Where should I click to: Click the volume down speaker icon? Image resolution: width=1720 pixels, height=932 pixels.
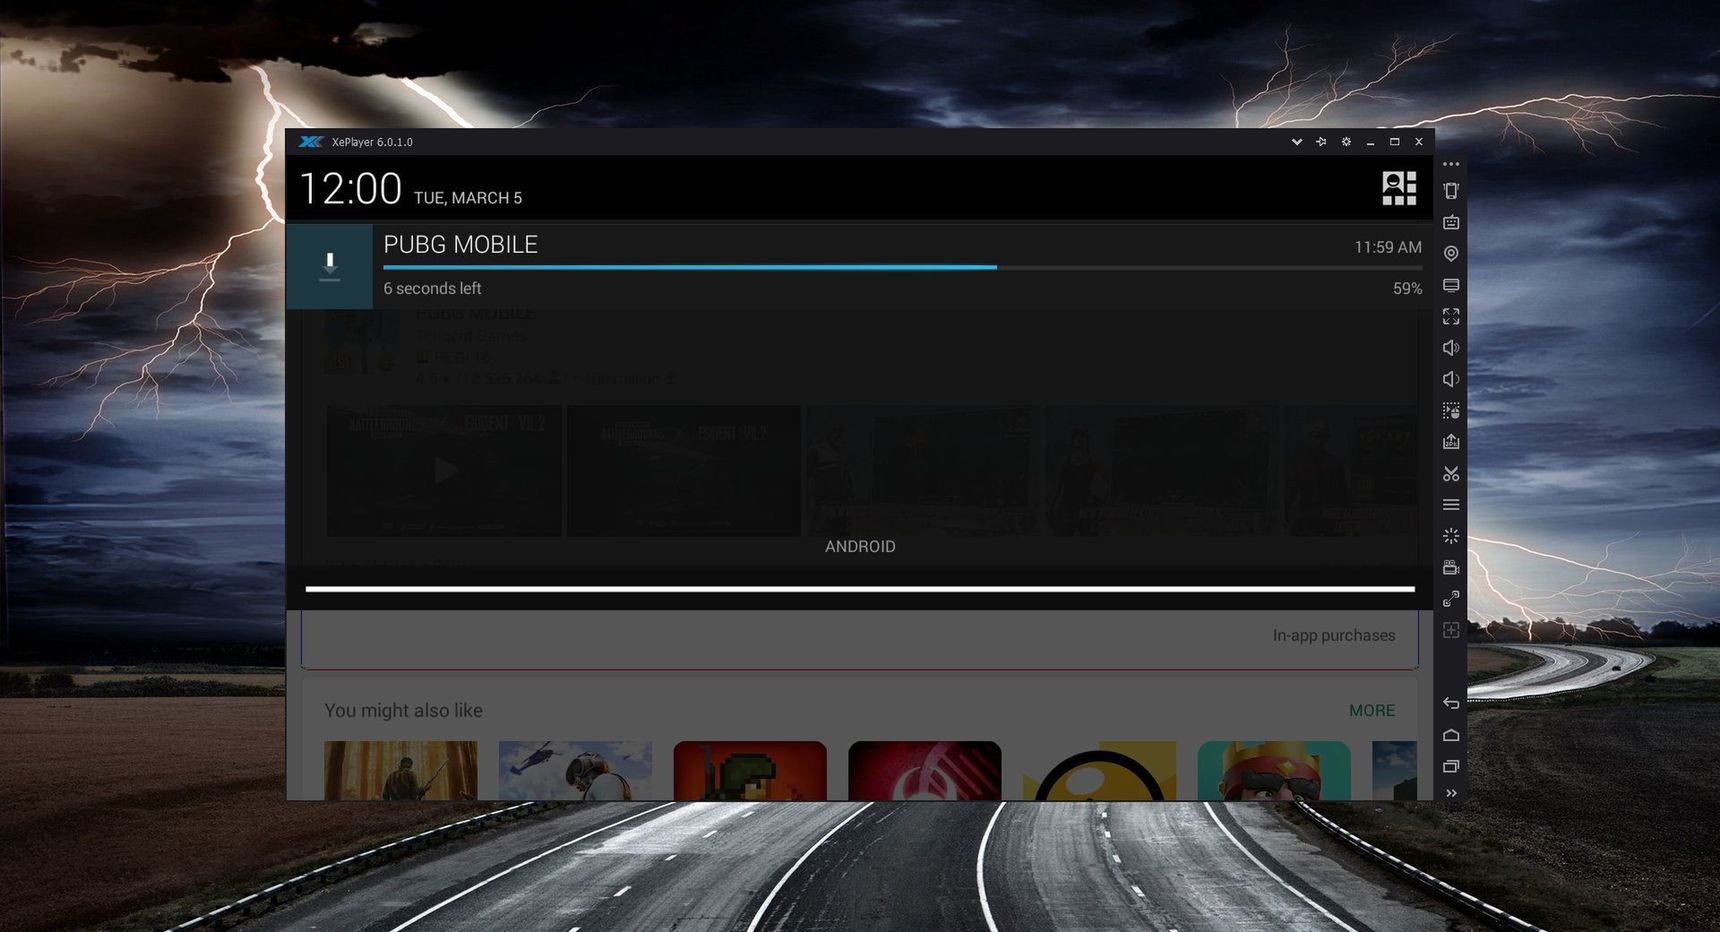[1451, 379]
